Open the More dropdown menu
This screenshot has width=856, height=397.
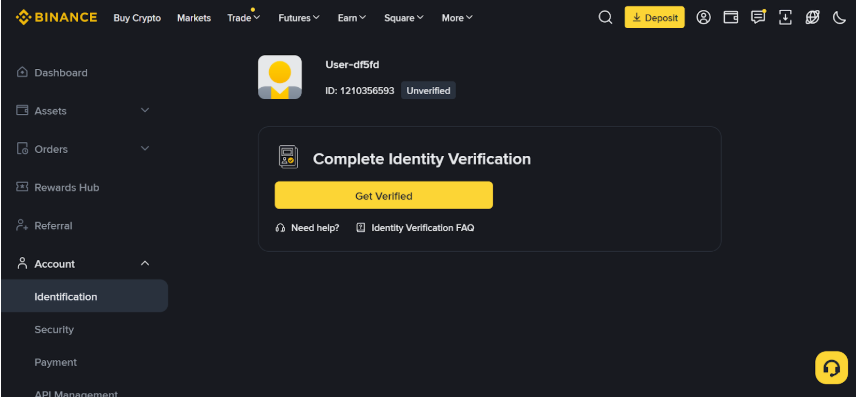(x=457, y=18)
